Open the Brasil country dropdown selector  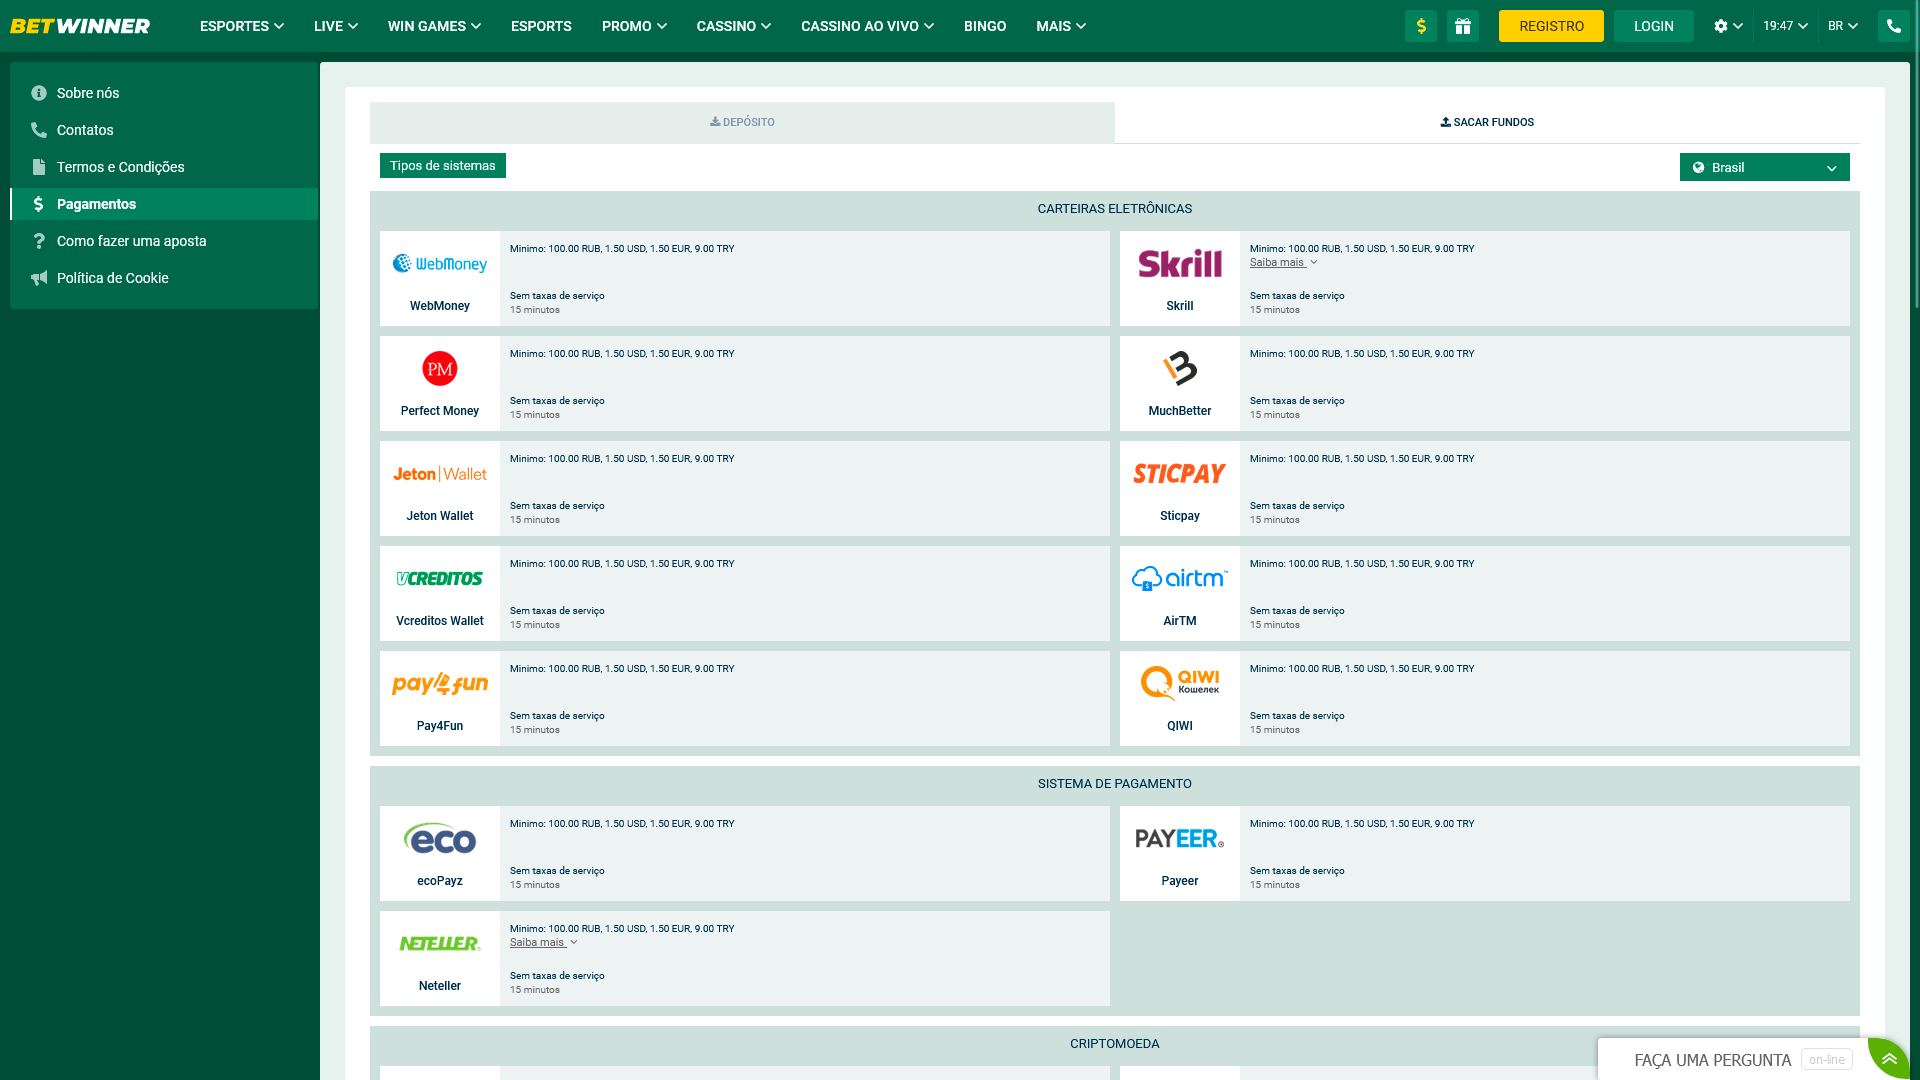coord(1764,167)
